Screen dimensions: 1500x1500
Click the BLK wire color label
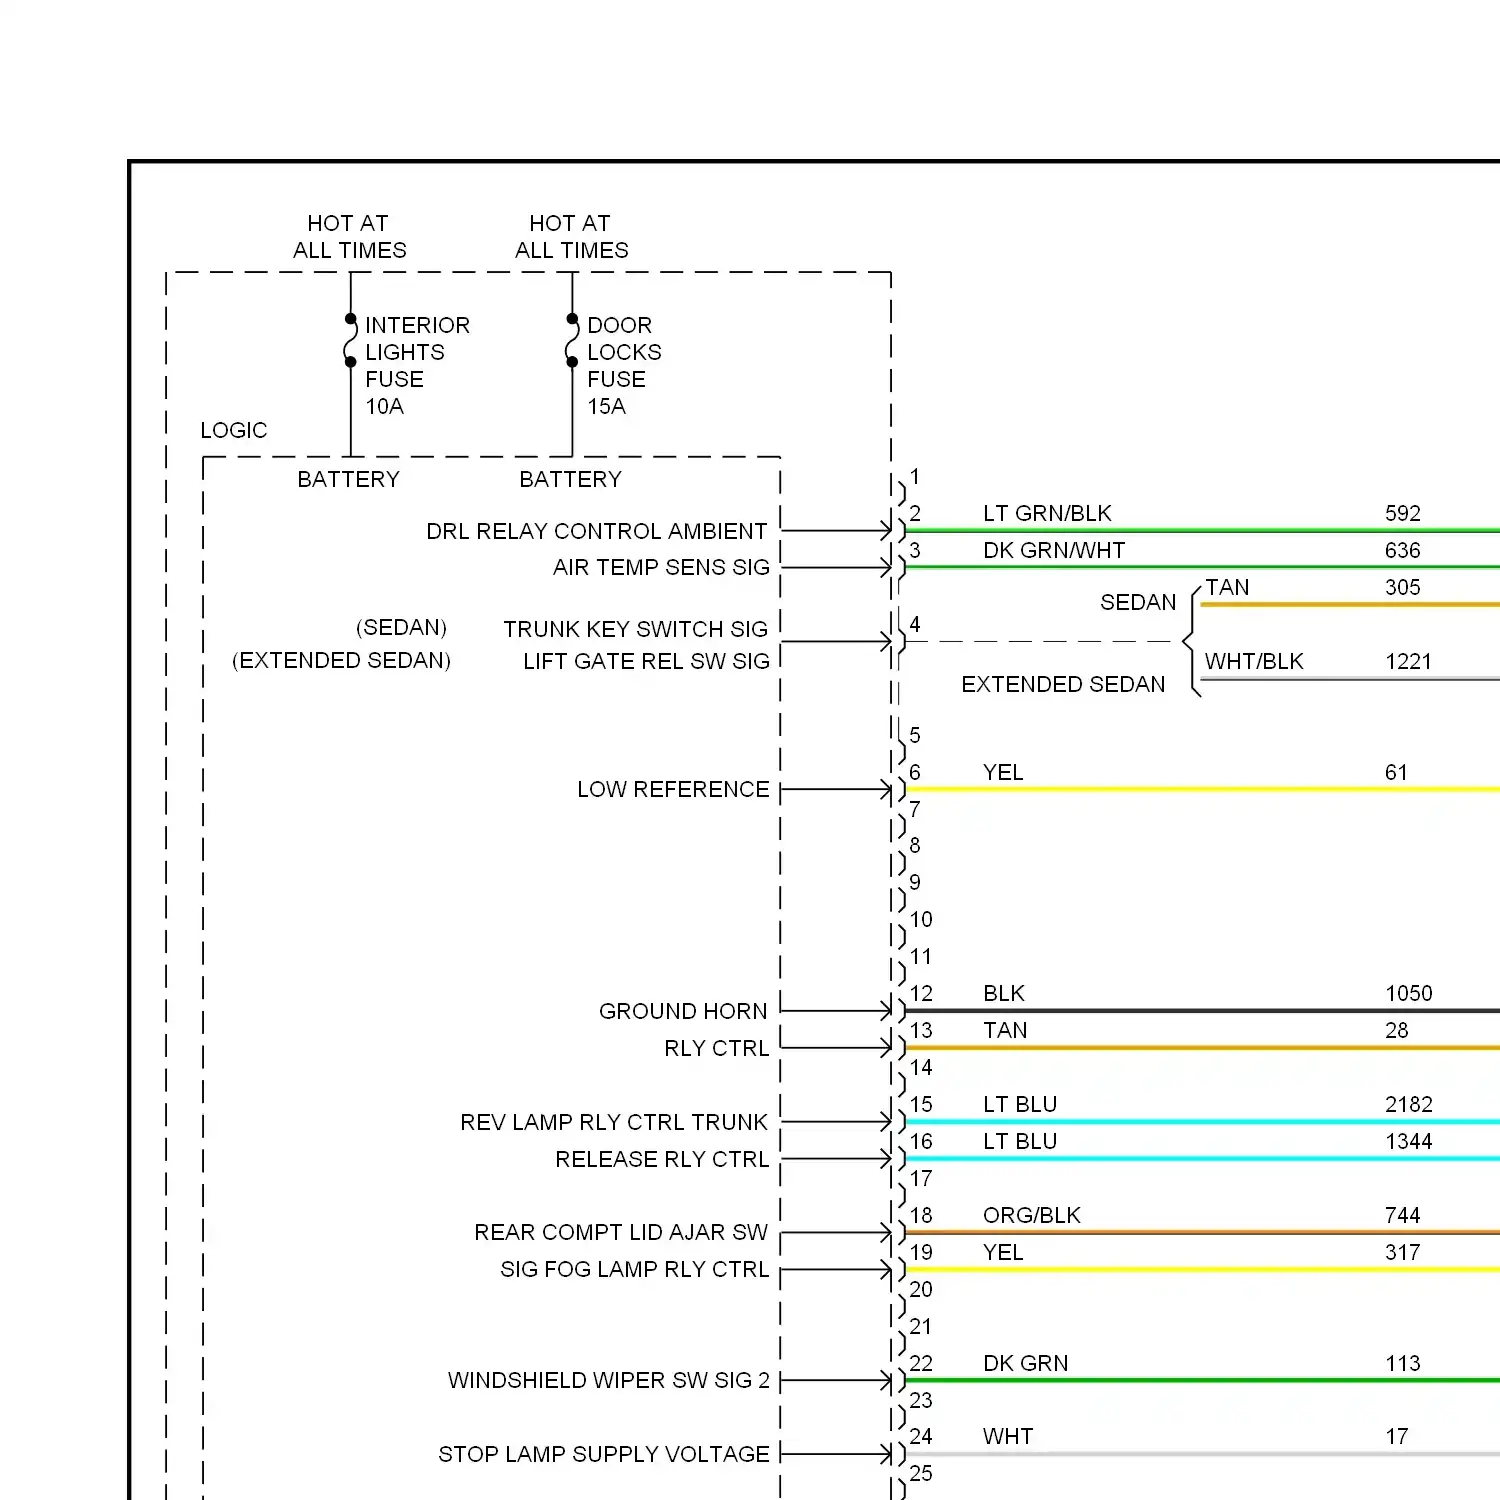1004,993
